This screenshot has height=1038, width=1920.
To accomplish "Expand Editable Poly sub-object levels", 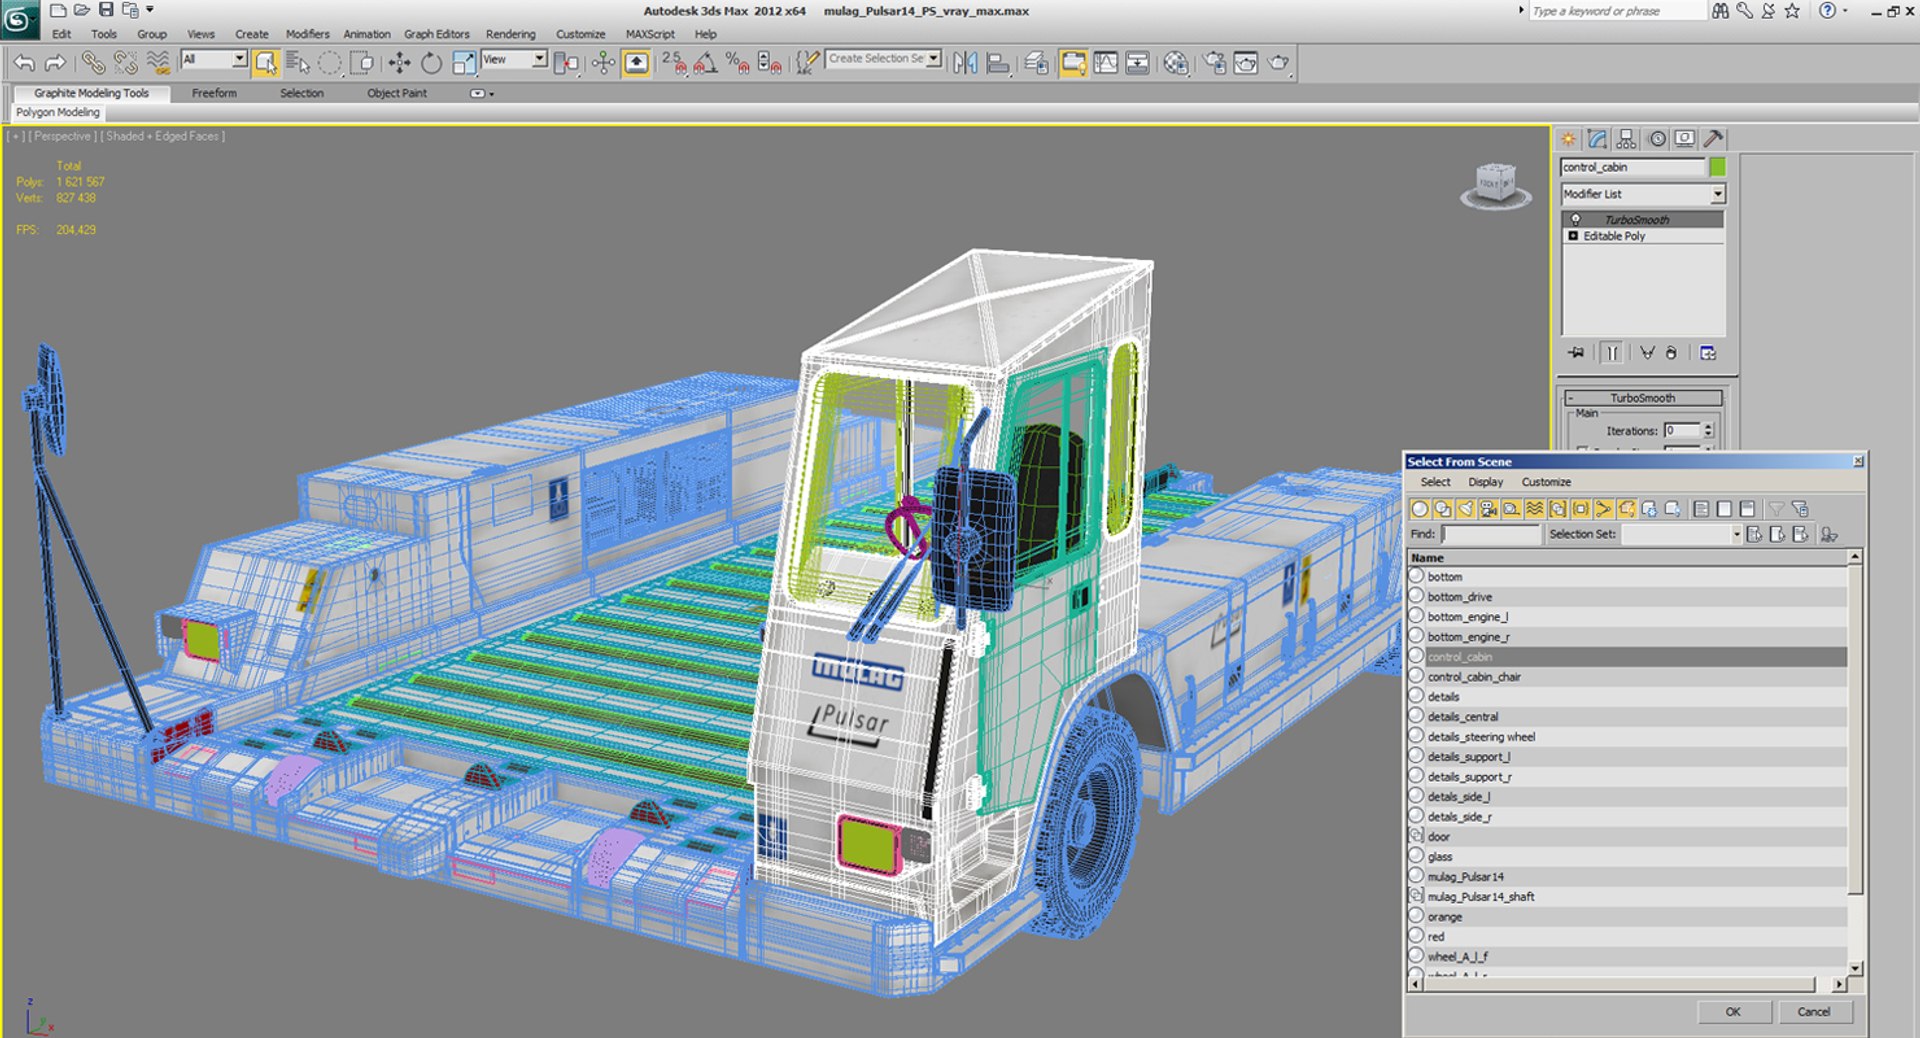I will tap(1573, 236).
